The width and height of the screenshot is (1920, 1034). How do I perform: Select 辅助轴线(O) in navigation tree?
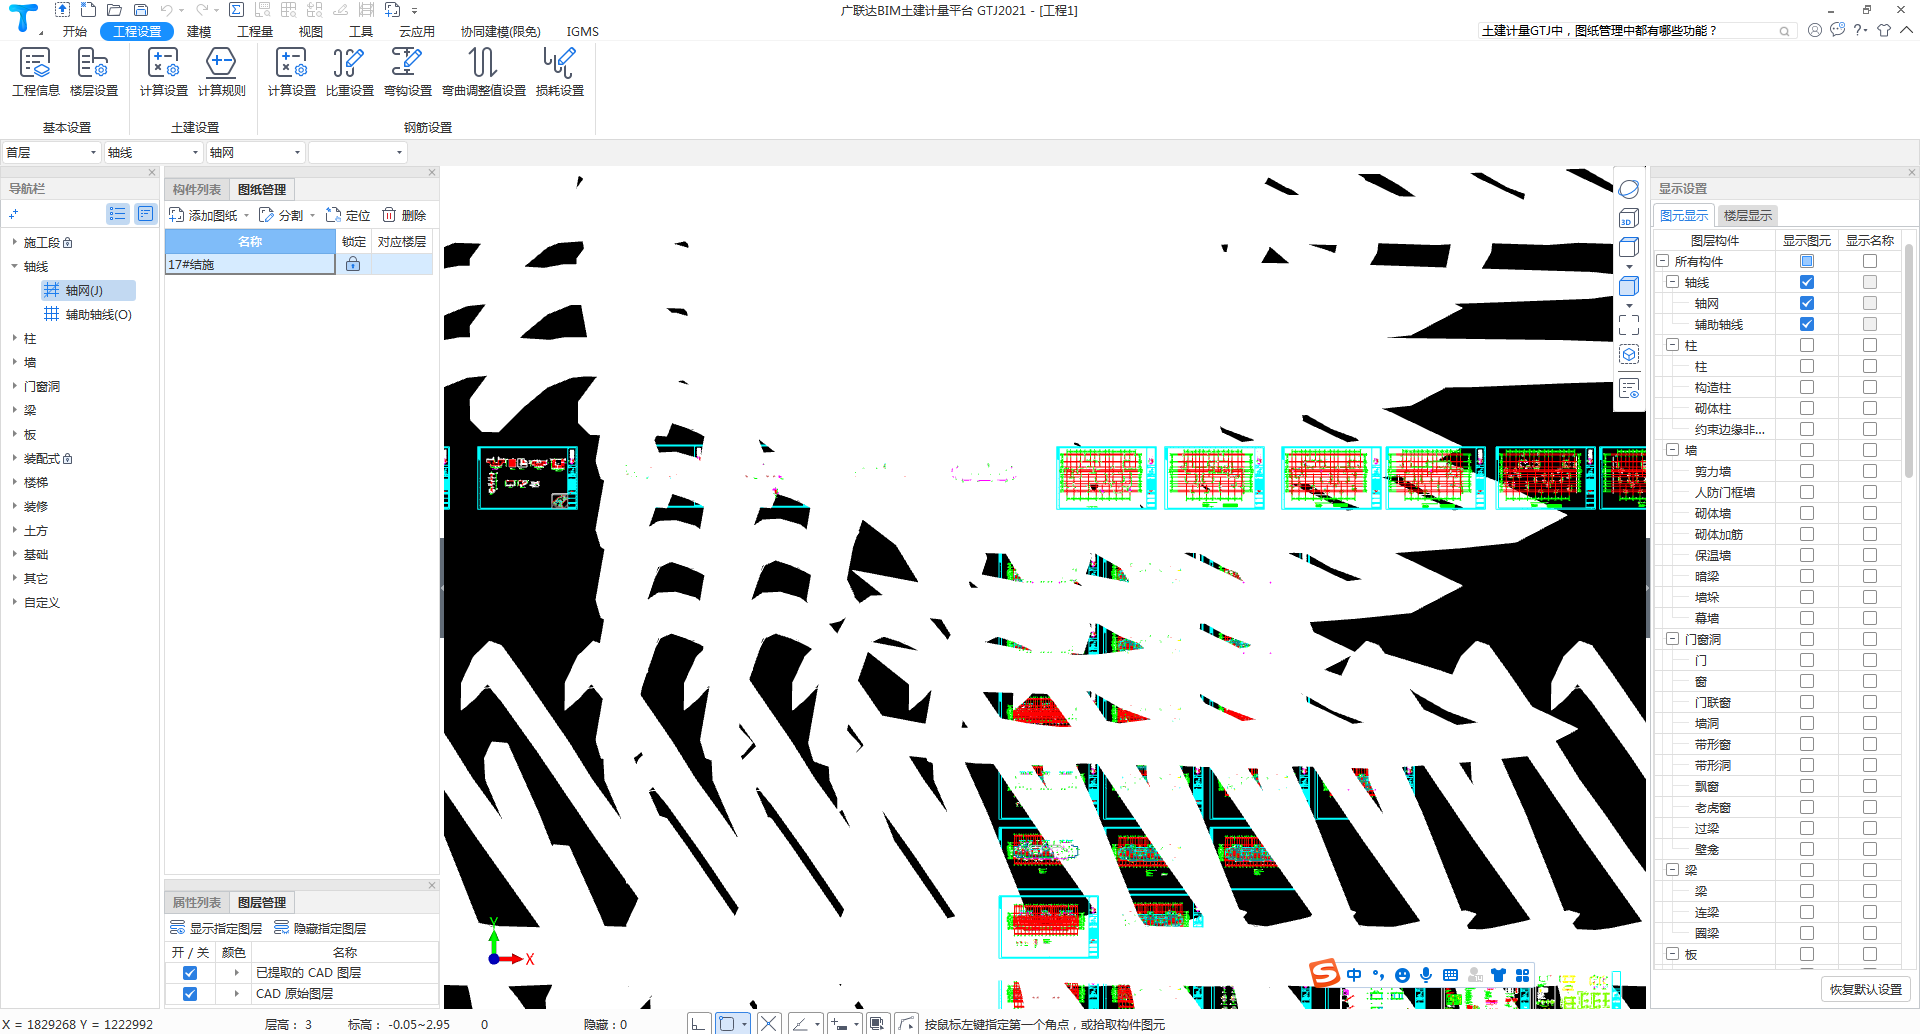pos(98,314)
